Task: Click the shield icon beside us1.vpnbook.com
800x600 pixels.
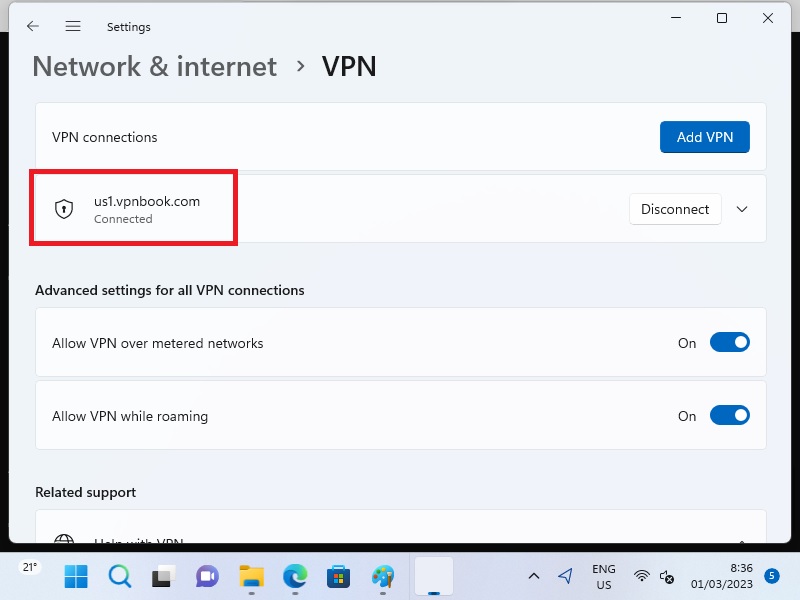Action: click(x=64, y=209)
